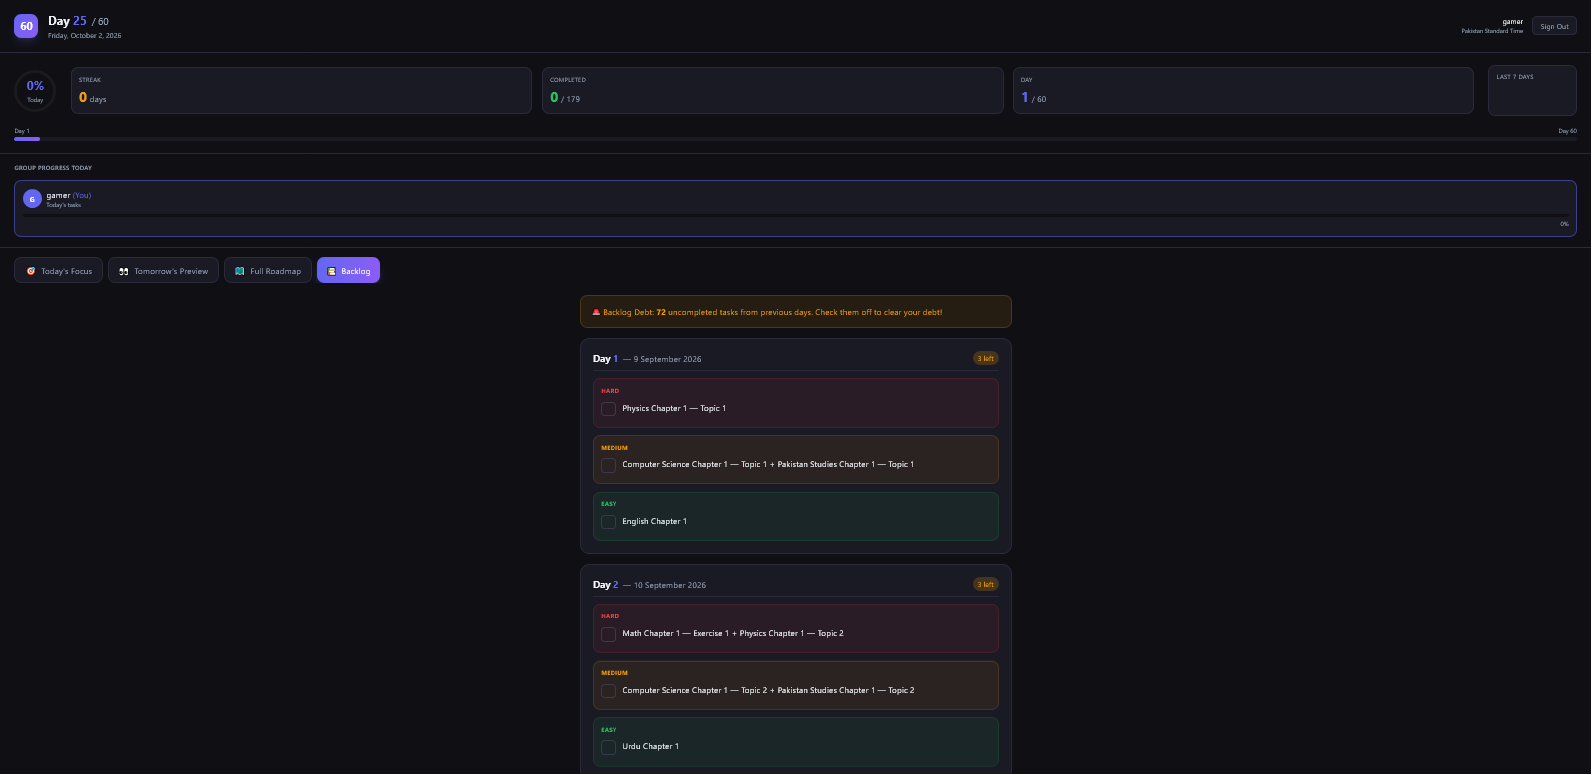Click the MEDIUM label in Day 2 card
Image resolution: width=1592 pixels, height=775 pixels.
(614, 673)
